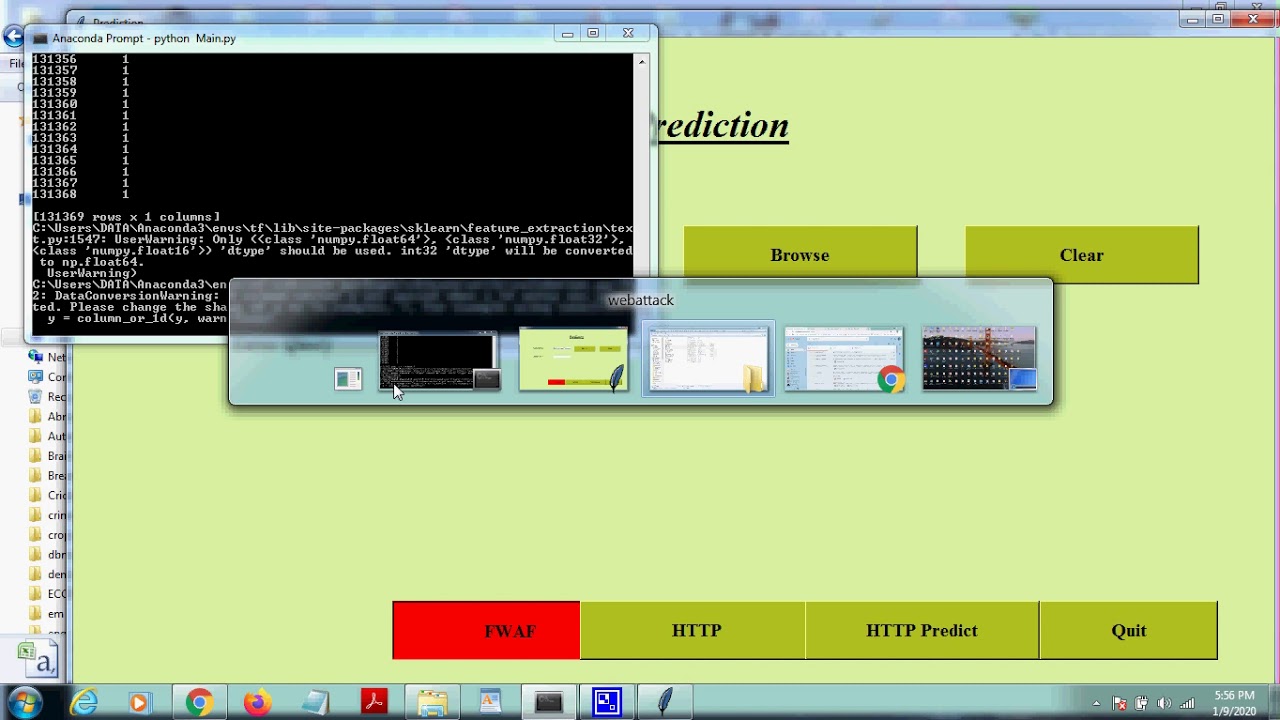Select the 'dbn' folder in Explorer pane
This screenshot has width=1280, height=720.
(x=47, y=555)
